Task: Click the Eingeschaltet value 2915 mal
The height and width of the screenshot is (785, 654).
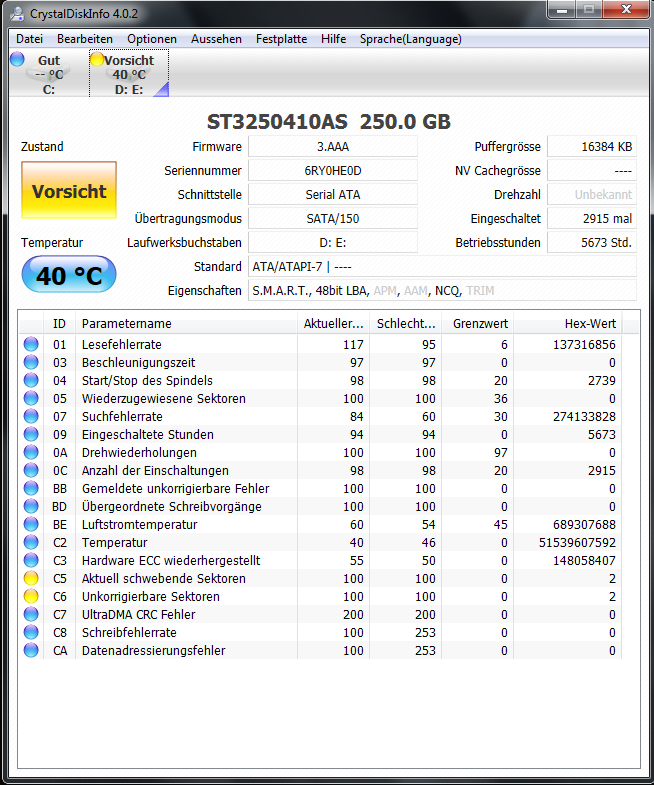Action: coord(592,219)
